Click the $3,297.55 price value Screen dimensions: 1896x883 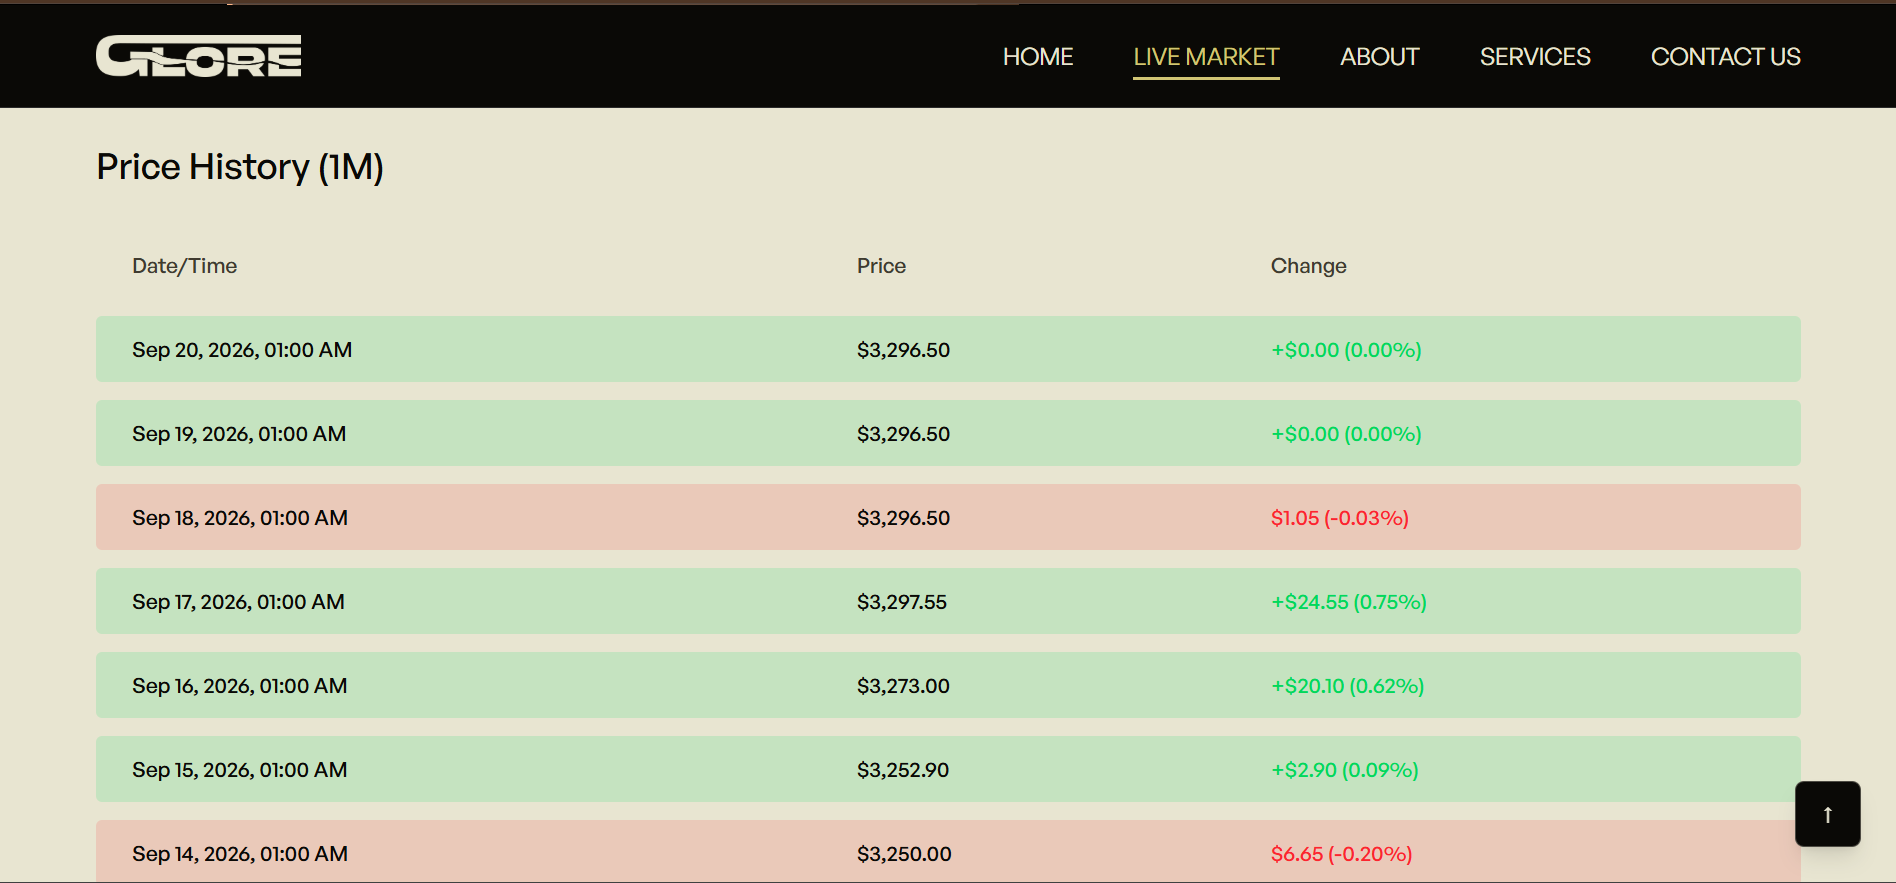[x=902, y=602]
